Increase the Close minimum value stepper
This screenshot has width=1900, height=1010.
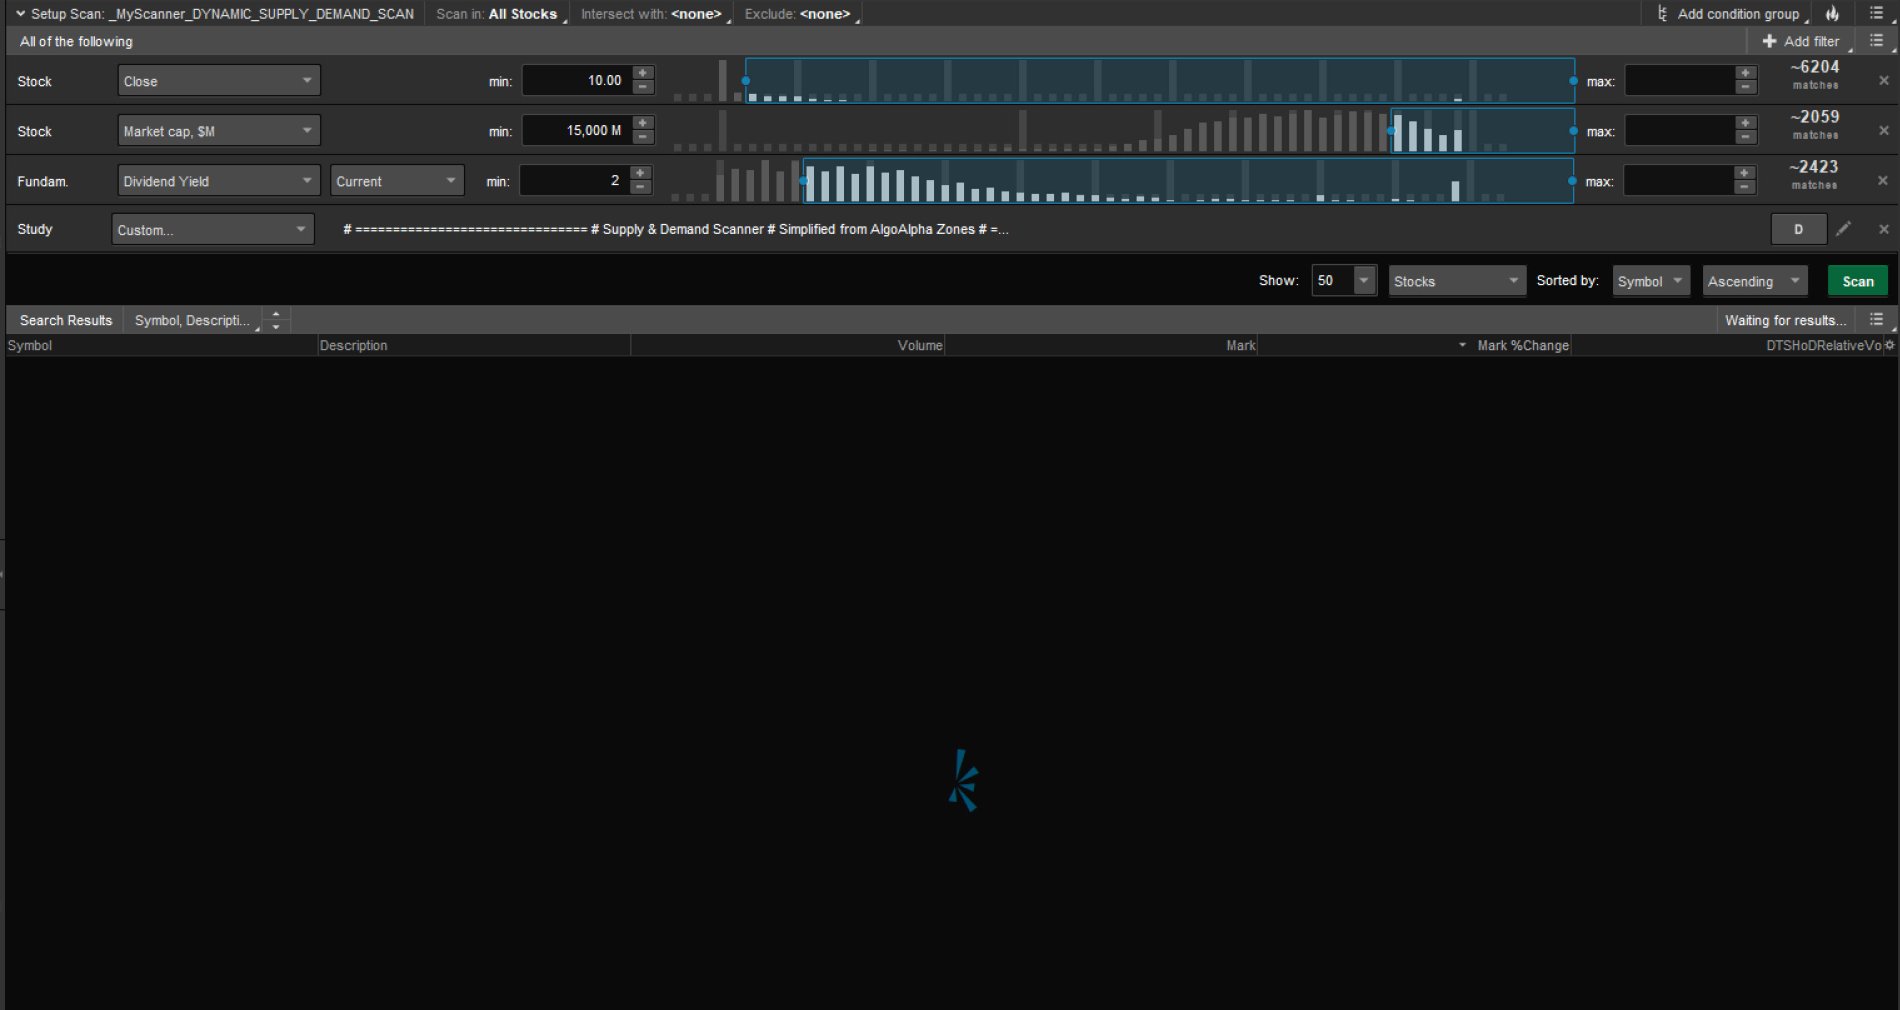tap(643, 73)
